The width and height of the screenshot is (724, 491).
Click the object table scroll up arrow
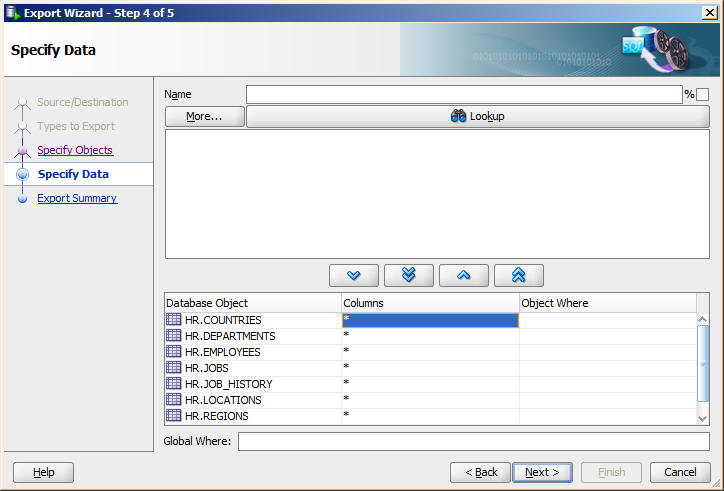(702, 319)
